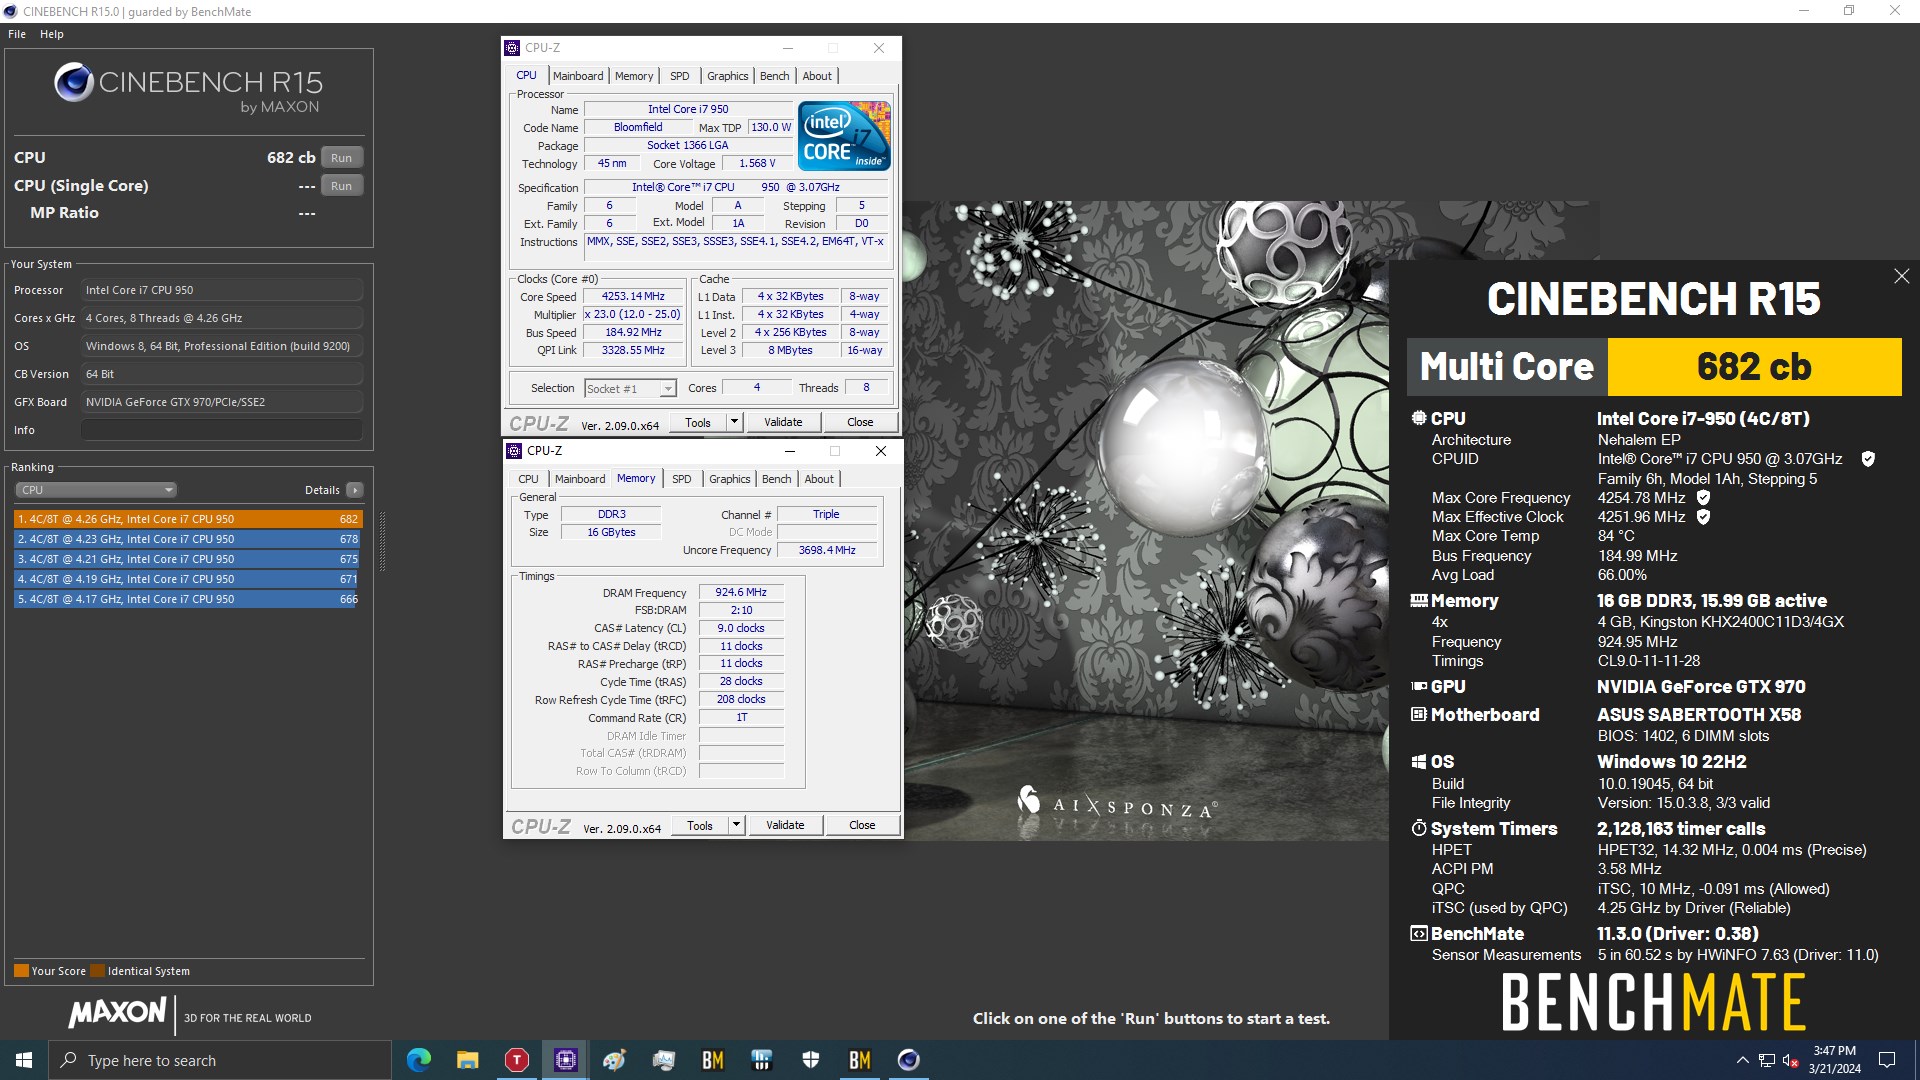Click Validate in upper CPU-Z window

[783, 422]
